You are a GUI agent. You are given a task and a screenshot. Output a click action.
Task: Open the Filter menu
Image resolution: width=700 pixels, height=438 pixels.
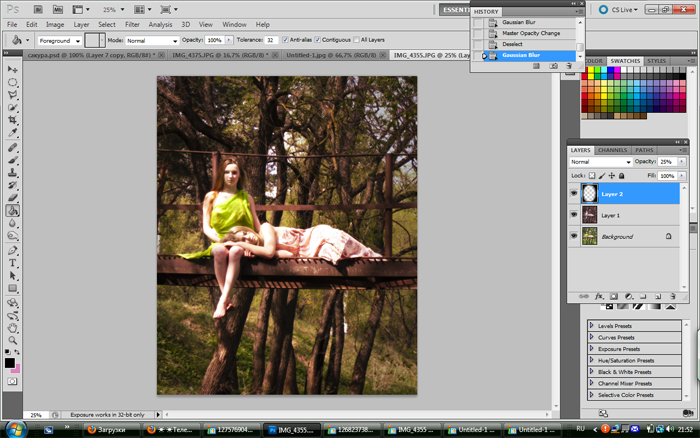[132, 25]
